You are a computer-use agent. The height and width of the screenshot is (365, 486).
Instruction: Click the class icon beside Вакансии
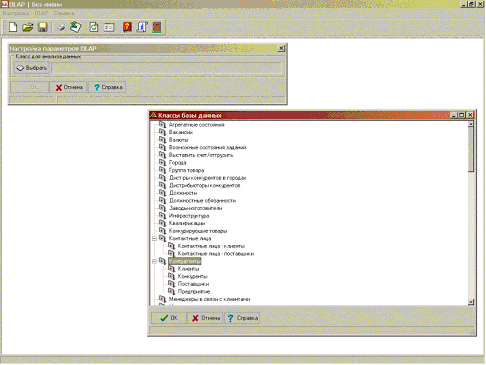click(x=162, y=132)
